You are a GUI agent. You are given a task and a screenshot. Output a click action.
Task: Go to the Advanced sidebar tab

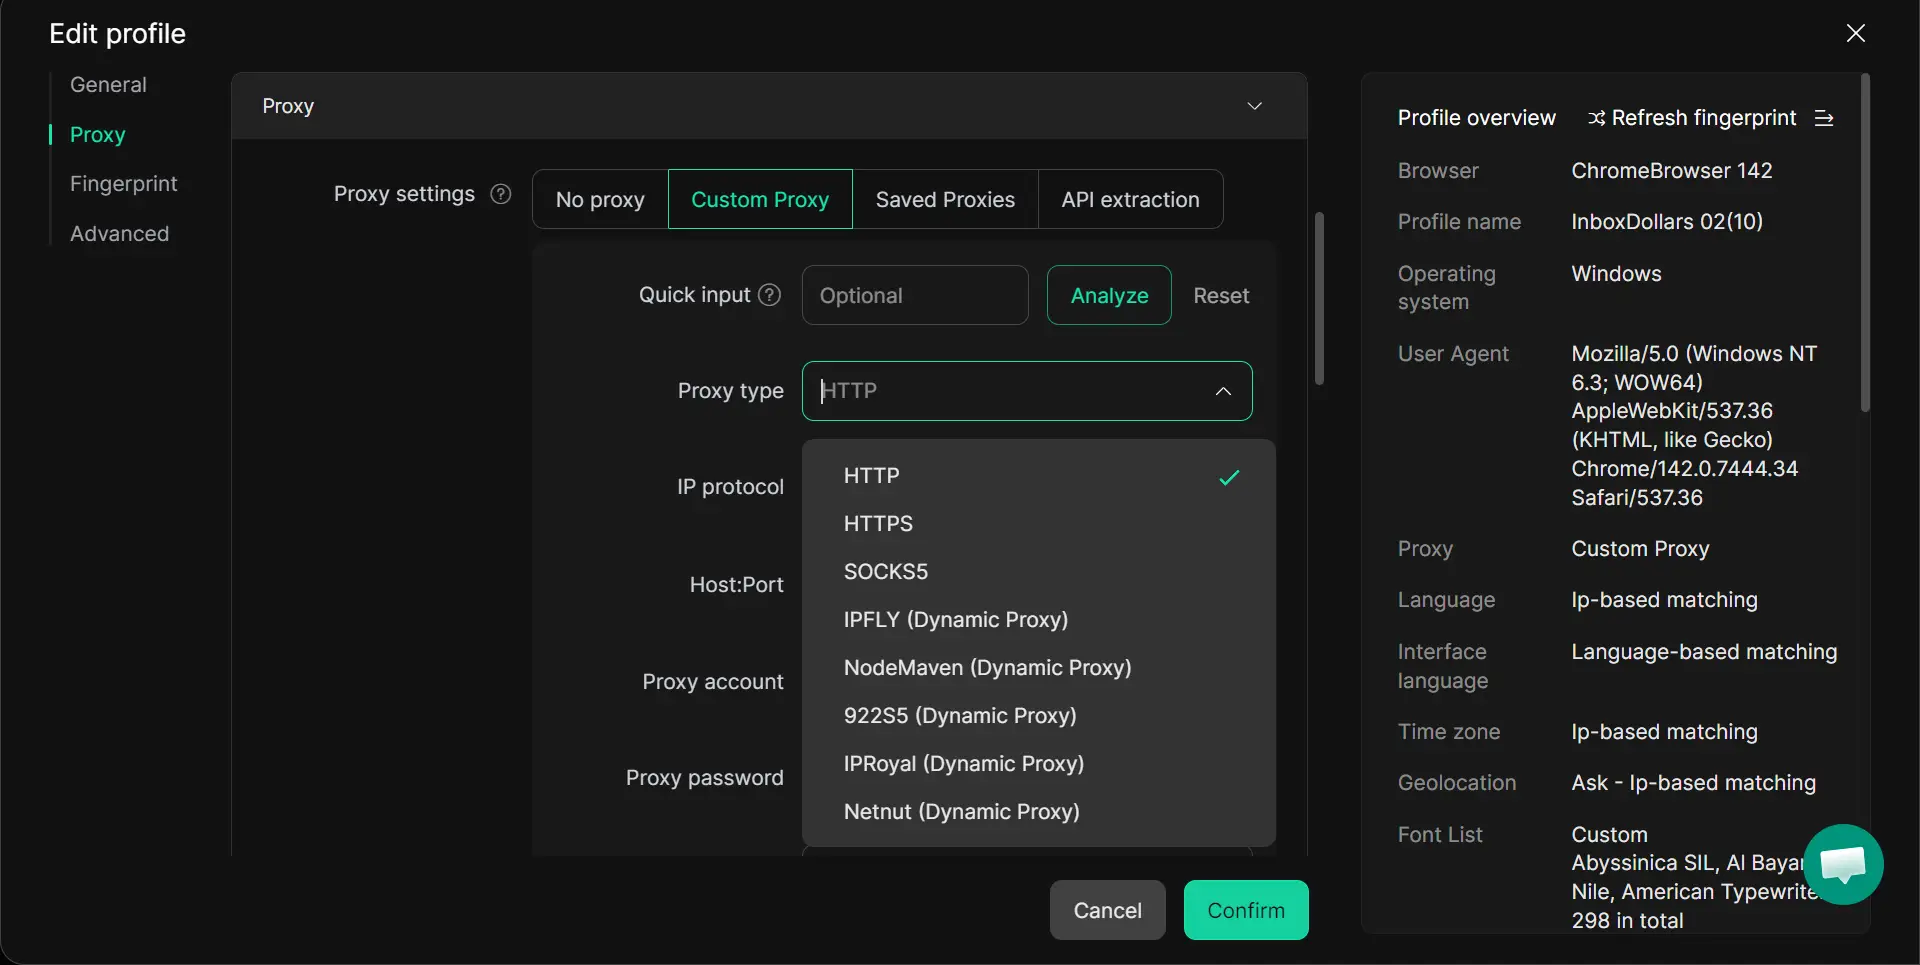(119, 234)
